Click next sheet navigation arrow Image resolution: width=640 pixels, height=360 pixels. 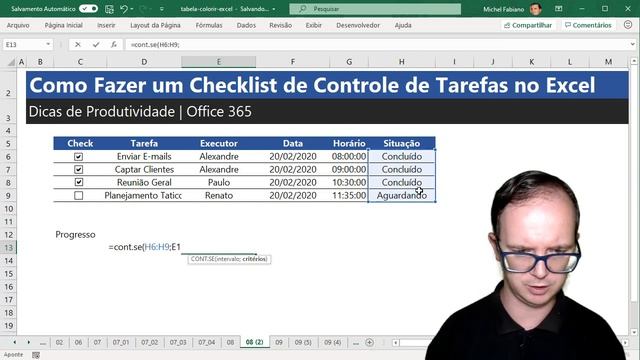coord(29,342)
